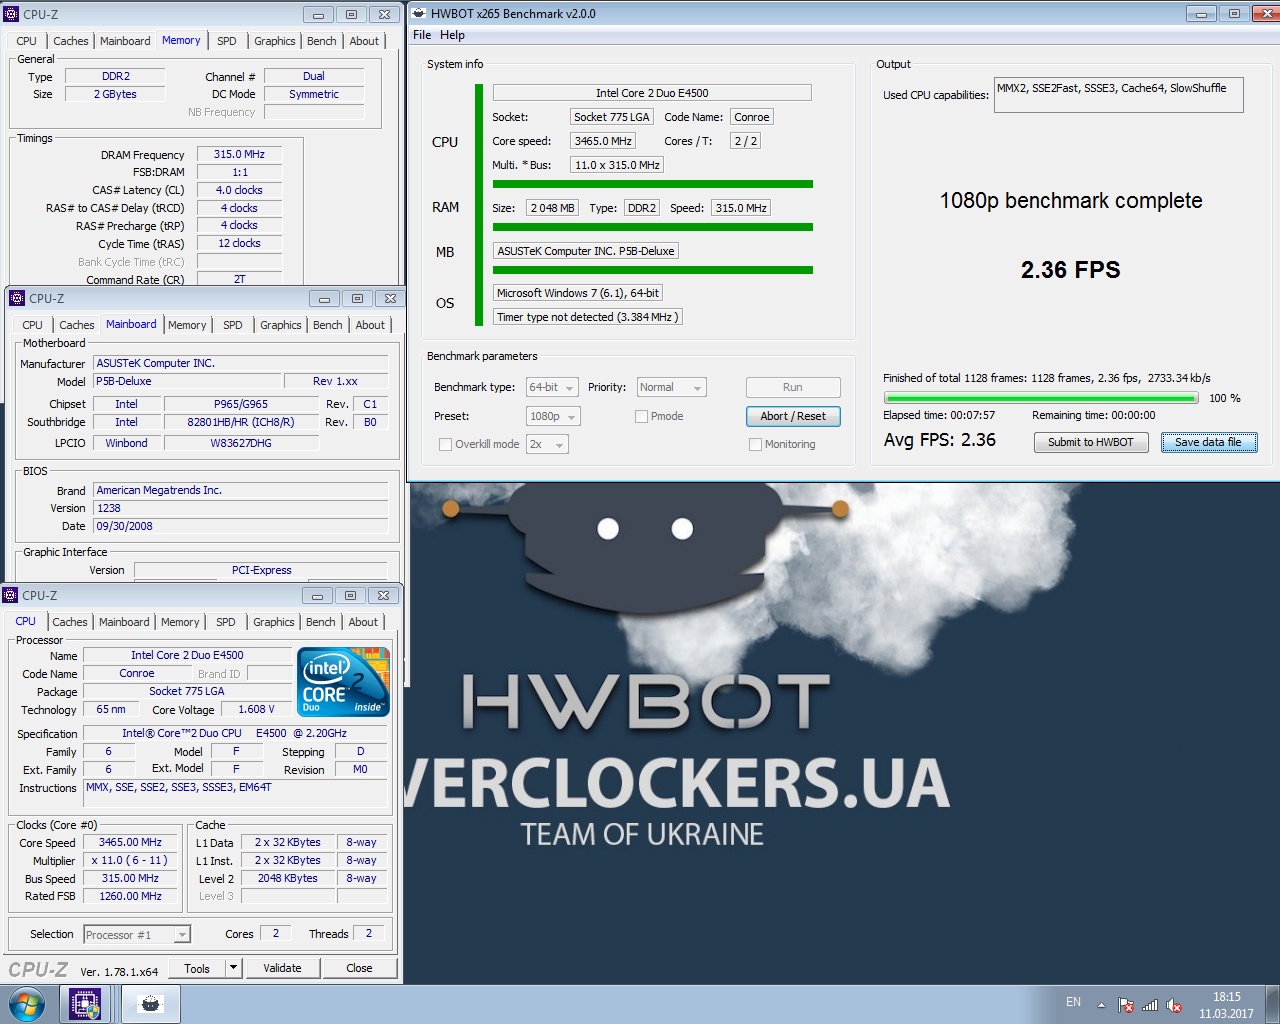The image size is (1280, 1024).
Task: Click the CPU-Z Close button
Action: tap(359, 968)
